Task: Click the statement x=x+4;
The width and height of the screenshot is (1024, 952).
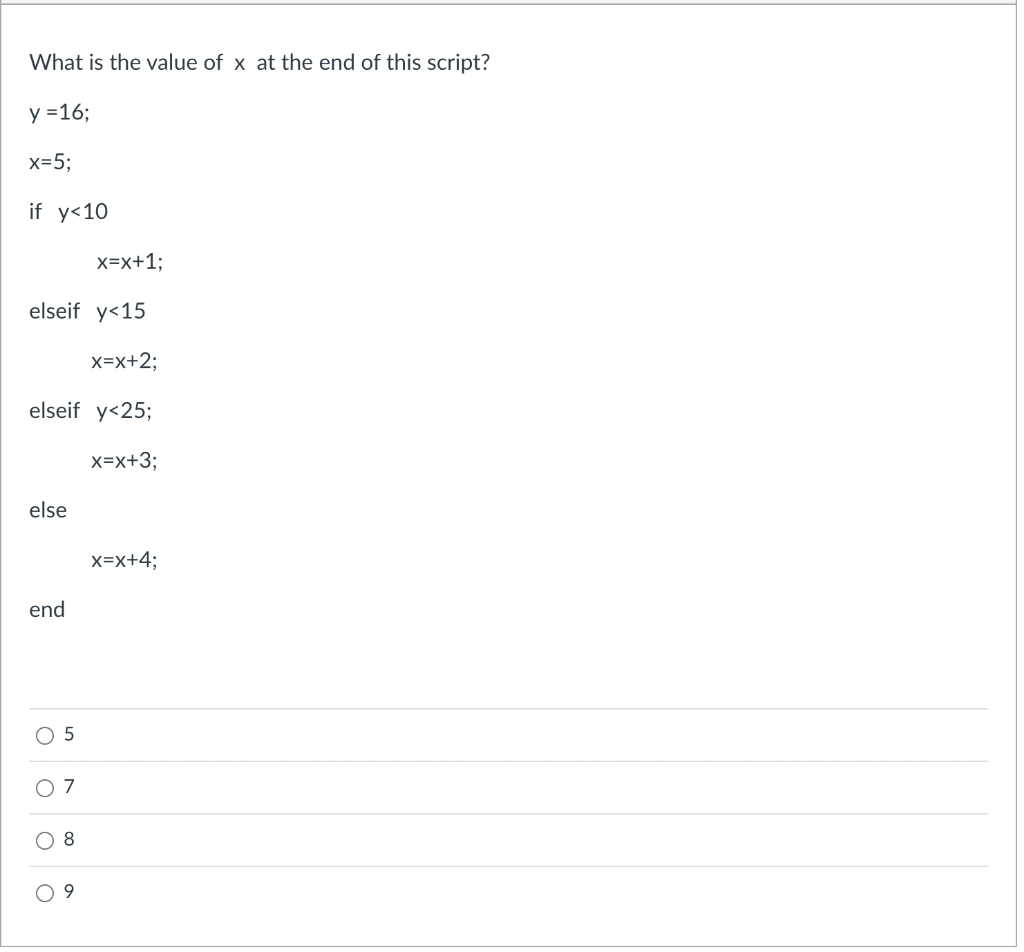Action: [125, 560]
